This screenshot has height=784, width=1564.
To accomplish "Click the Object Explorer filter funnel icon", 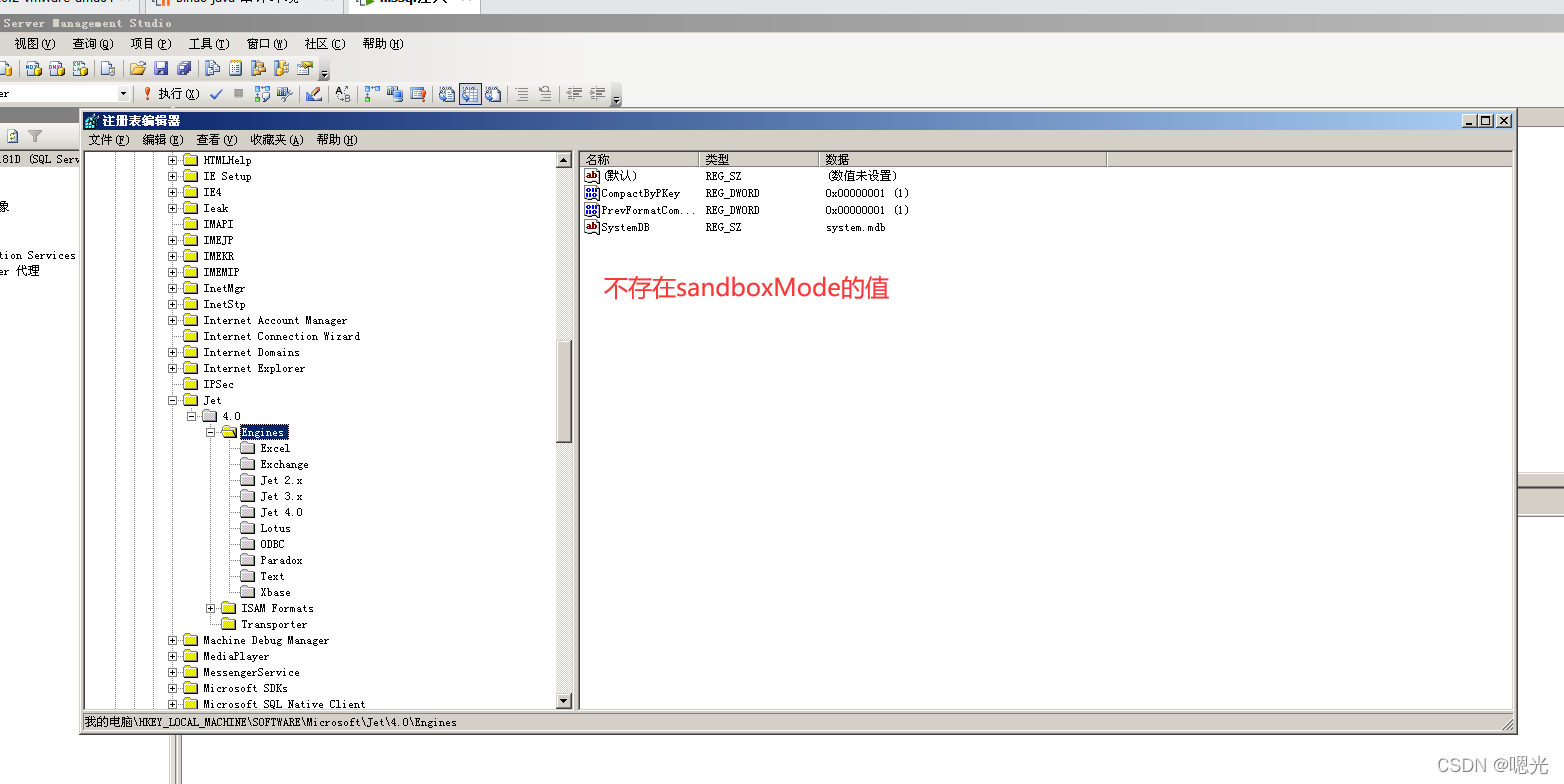I will (35, 136).
